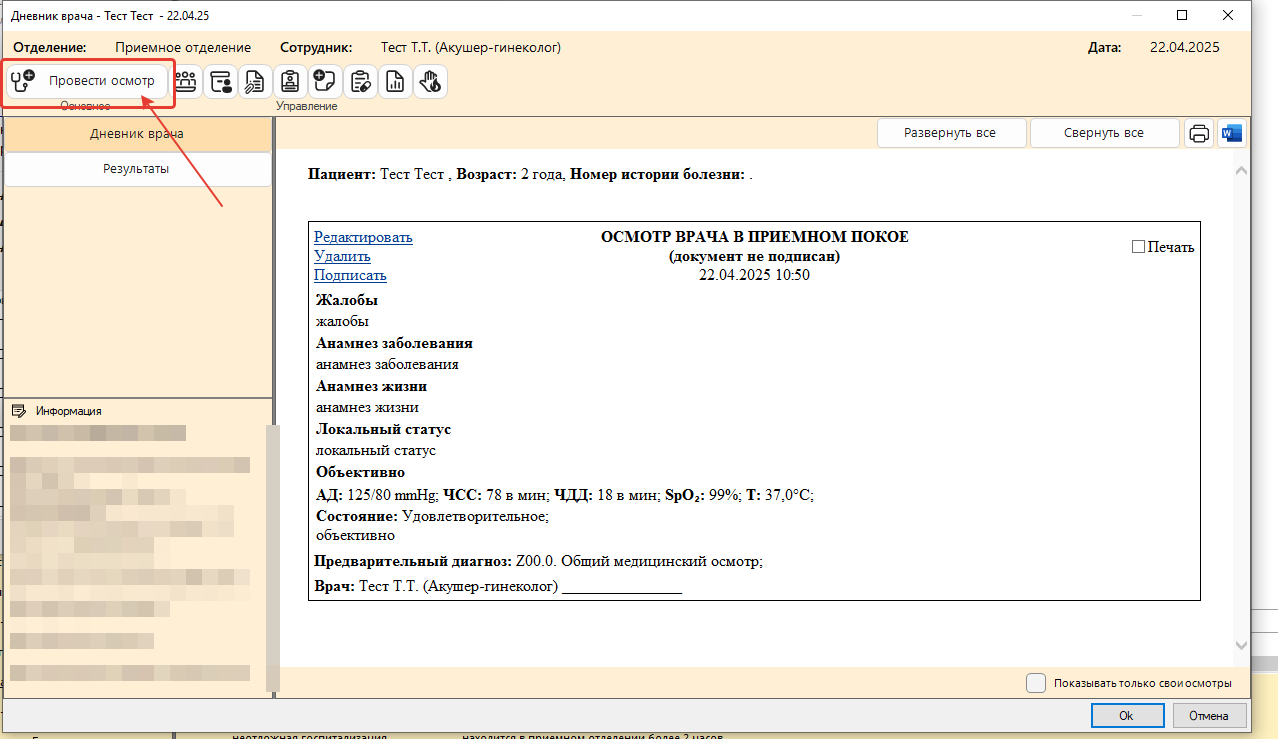This screenshot has width=1278, height=739.
Task: Click the document with bar chart icon
Action: click(395, 82)
